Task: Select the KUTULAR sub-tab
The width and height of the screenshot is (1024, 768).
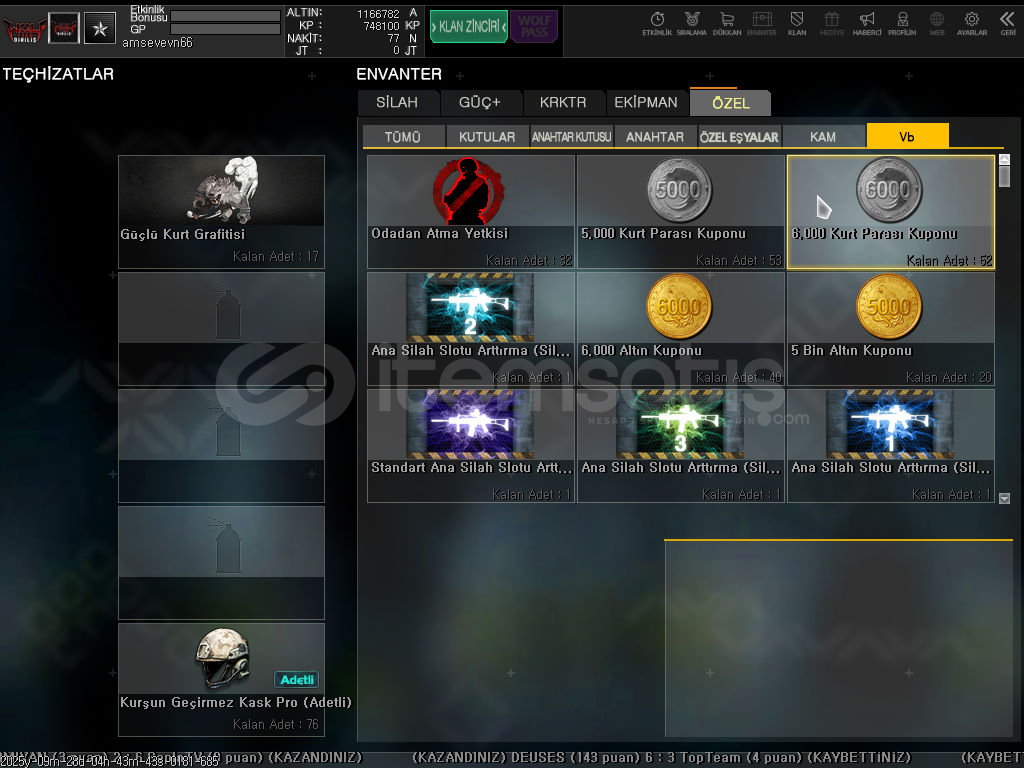Action: pos(487,136)
